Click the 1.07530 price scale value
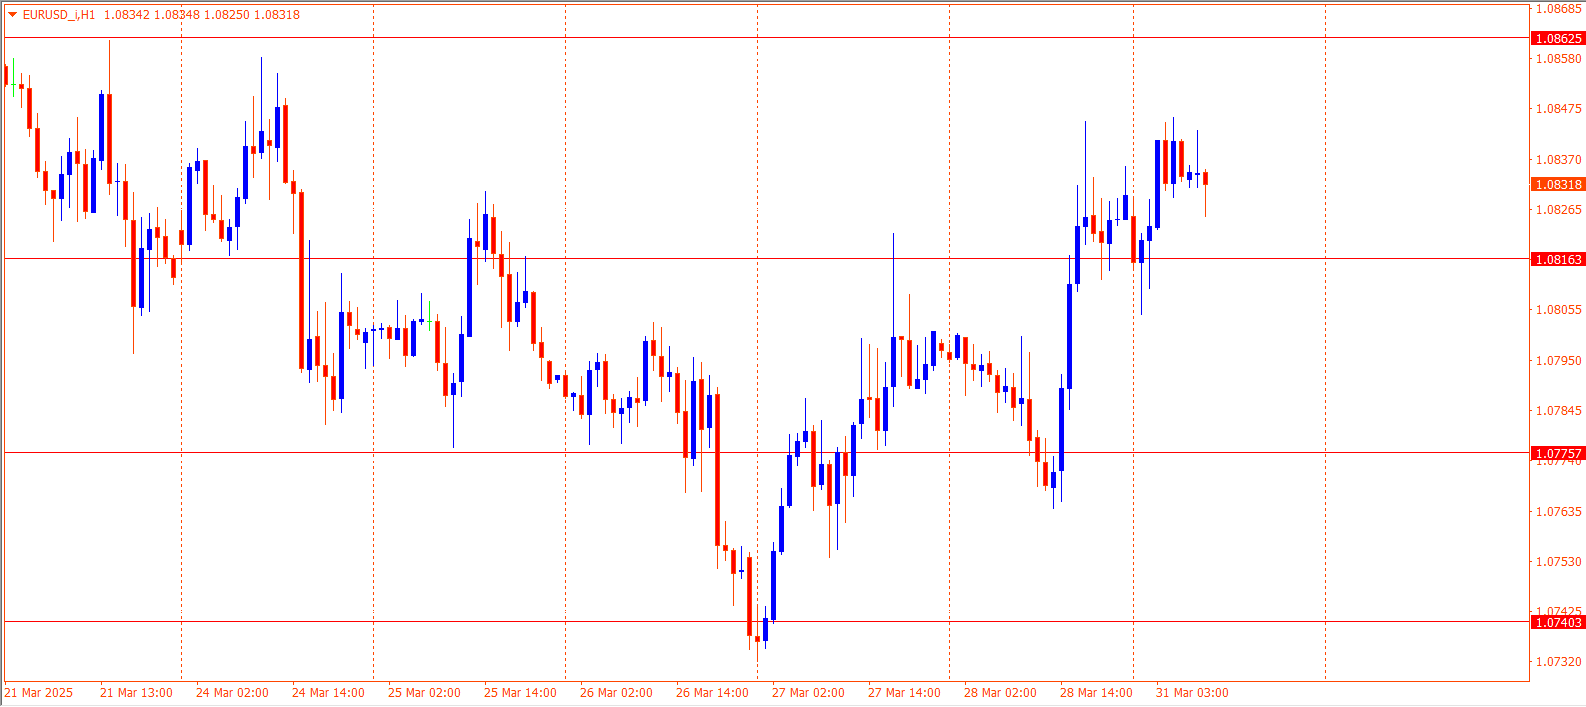Viewport: 1586px width, 707px height. click(1559, 562)
